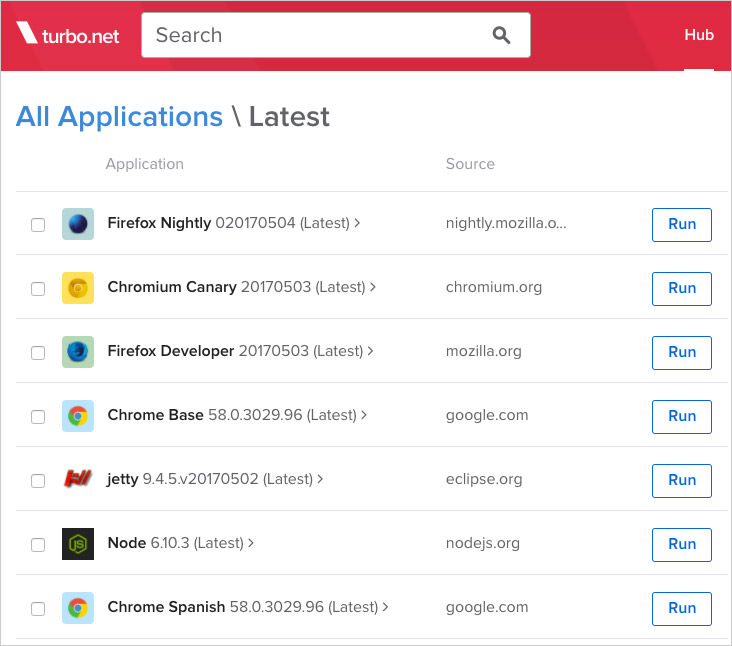Expand Firefox Nightly version chevron

click(357, 223)
